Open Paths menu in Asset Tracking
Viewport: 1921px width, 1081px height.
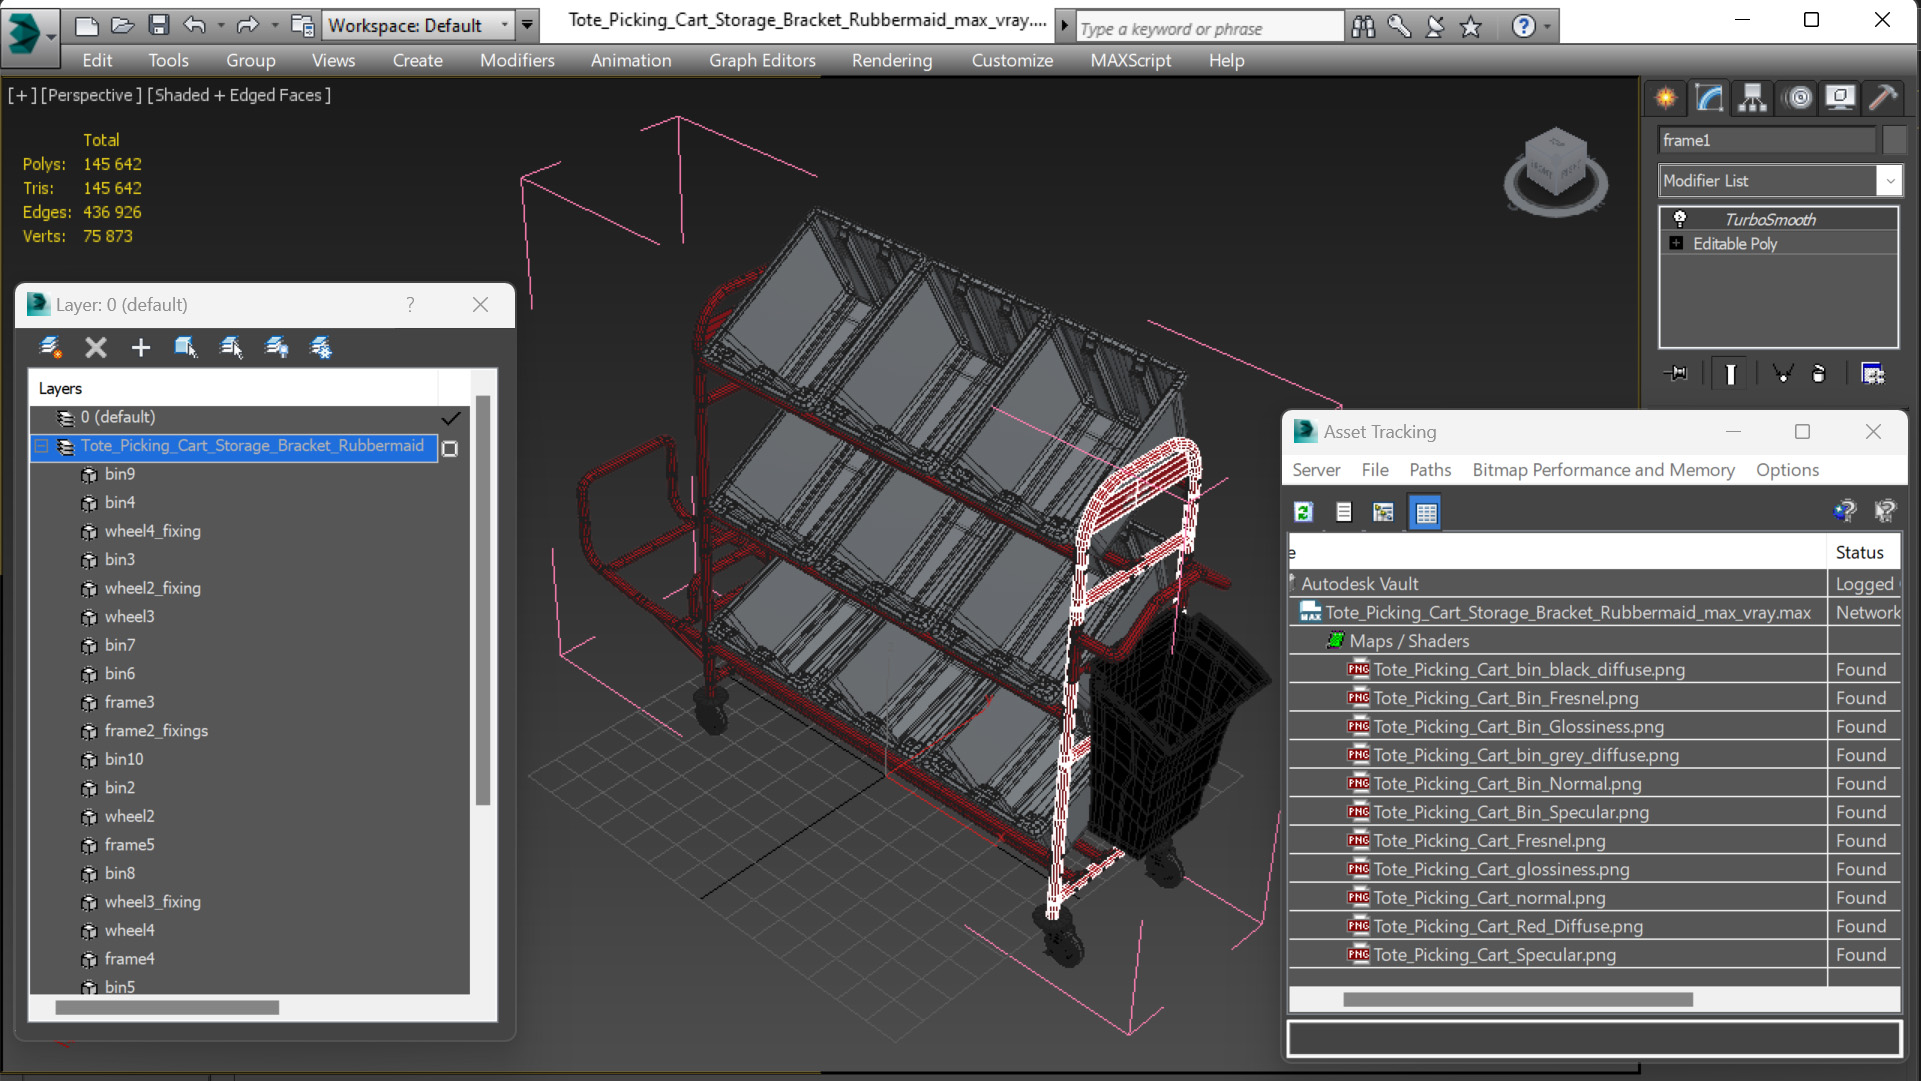1430,470
